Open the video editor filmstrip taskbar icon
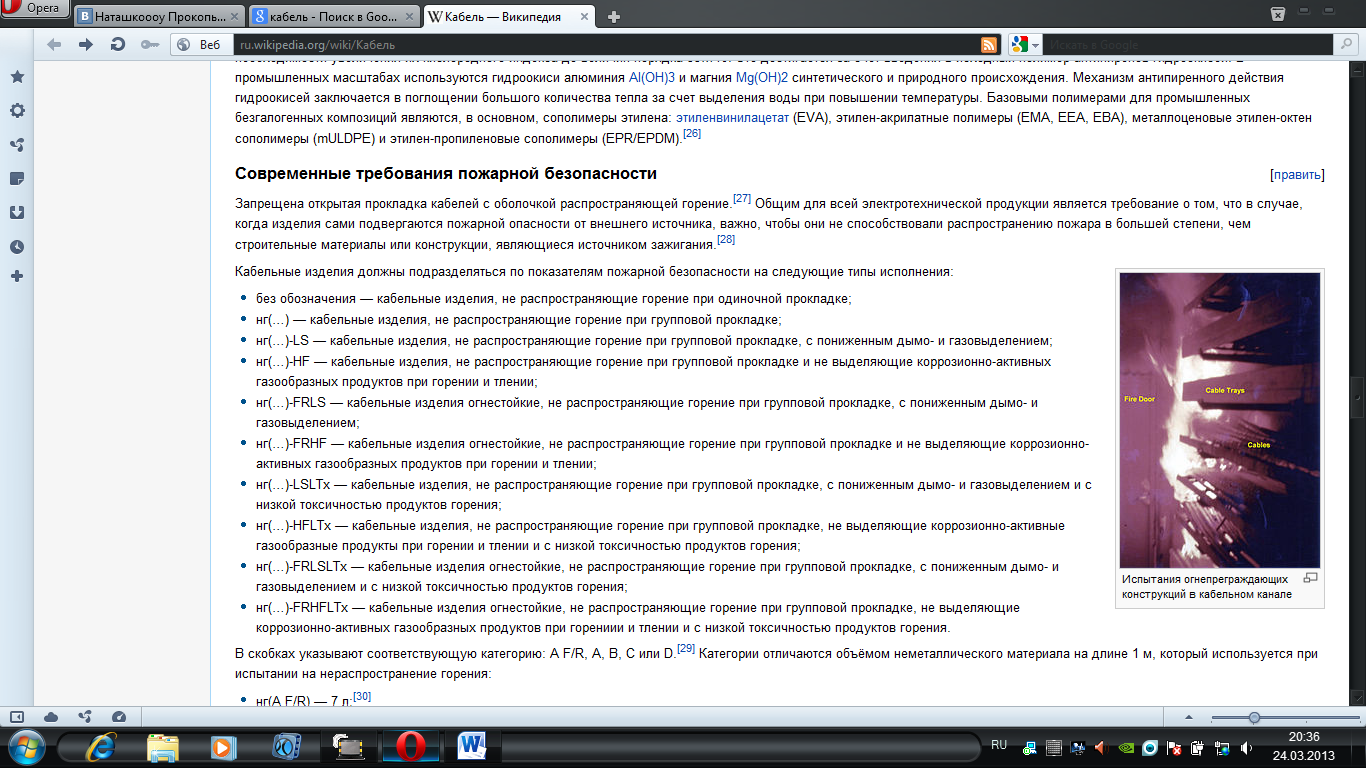The width and height of the screenshot is (1366, 768). [x=349, y=747]
